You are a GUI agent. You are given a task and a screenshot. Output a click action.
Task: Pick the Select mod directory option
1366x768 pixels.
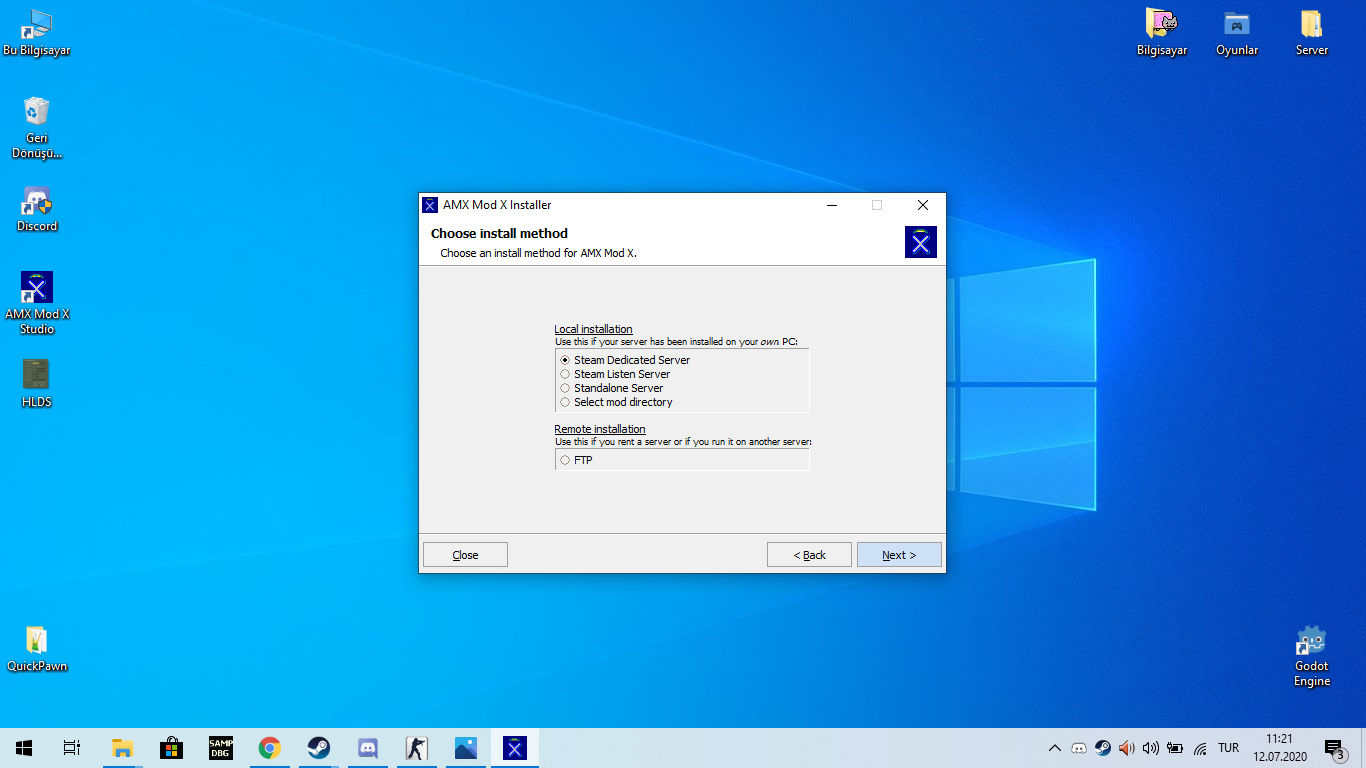click(x=565, y=402)
